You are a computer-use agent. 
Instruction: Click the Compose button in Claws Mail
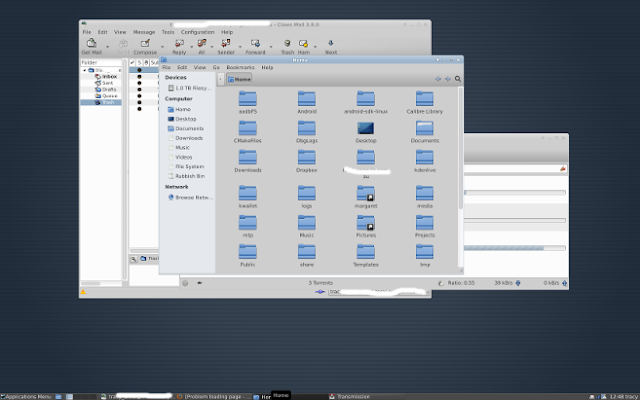[x=145, y=47]
